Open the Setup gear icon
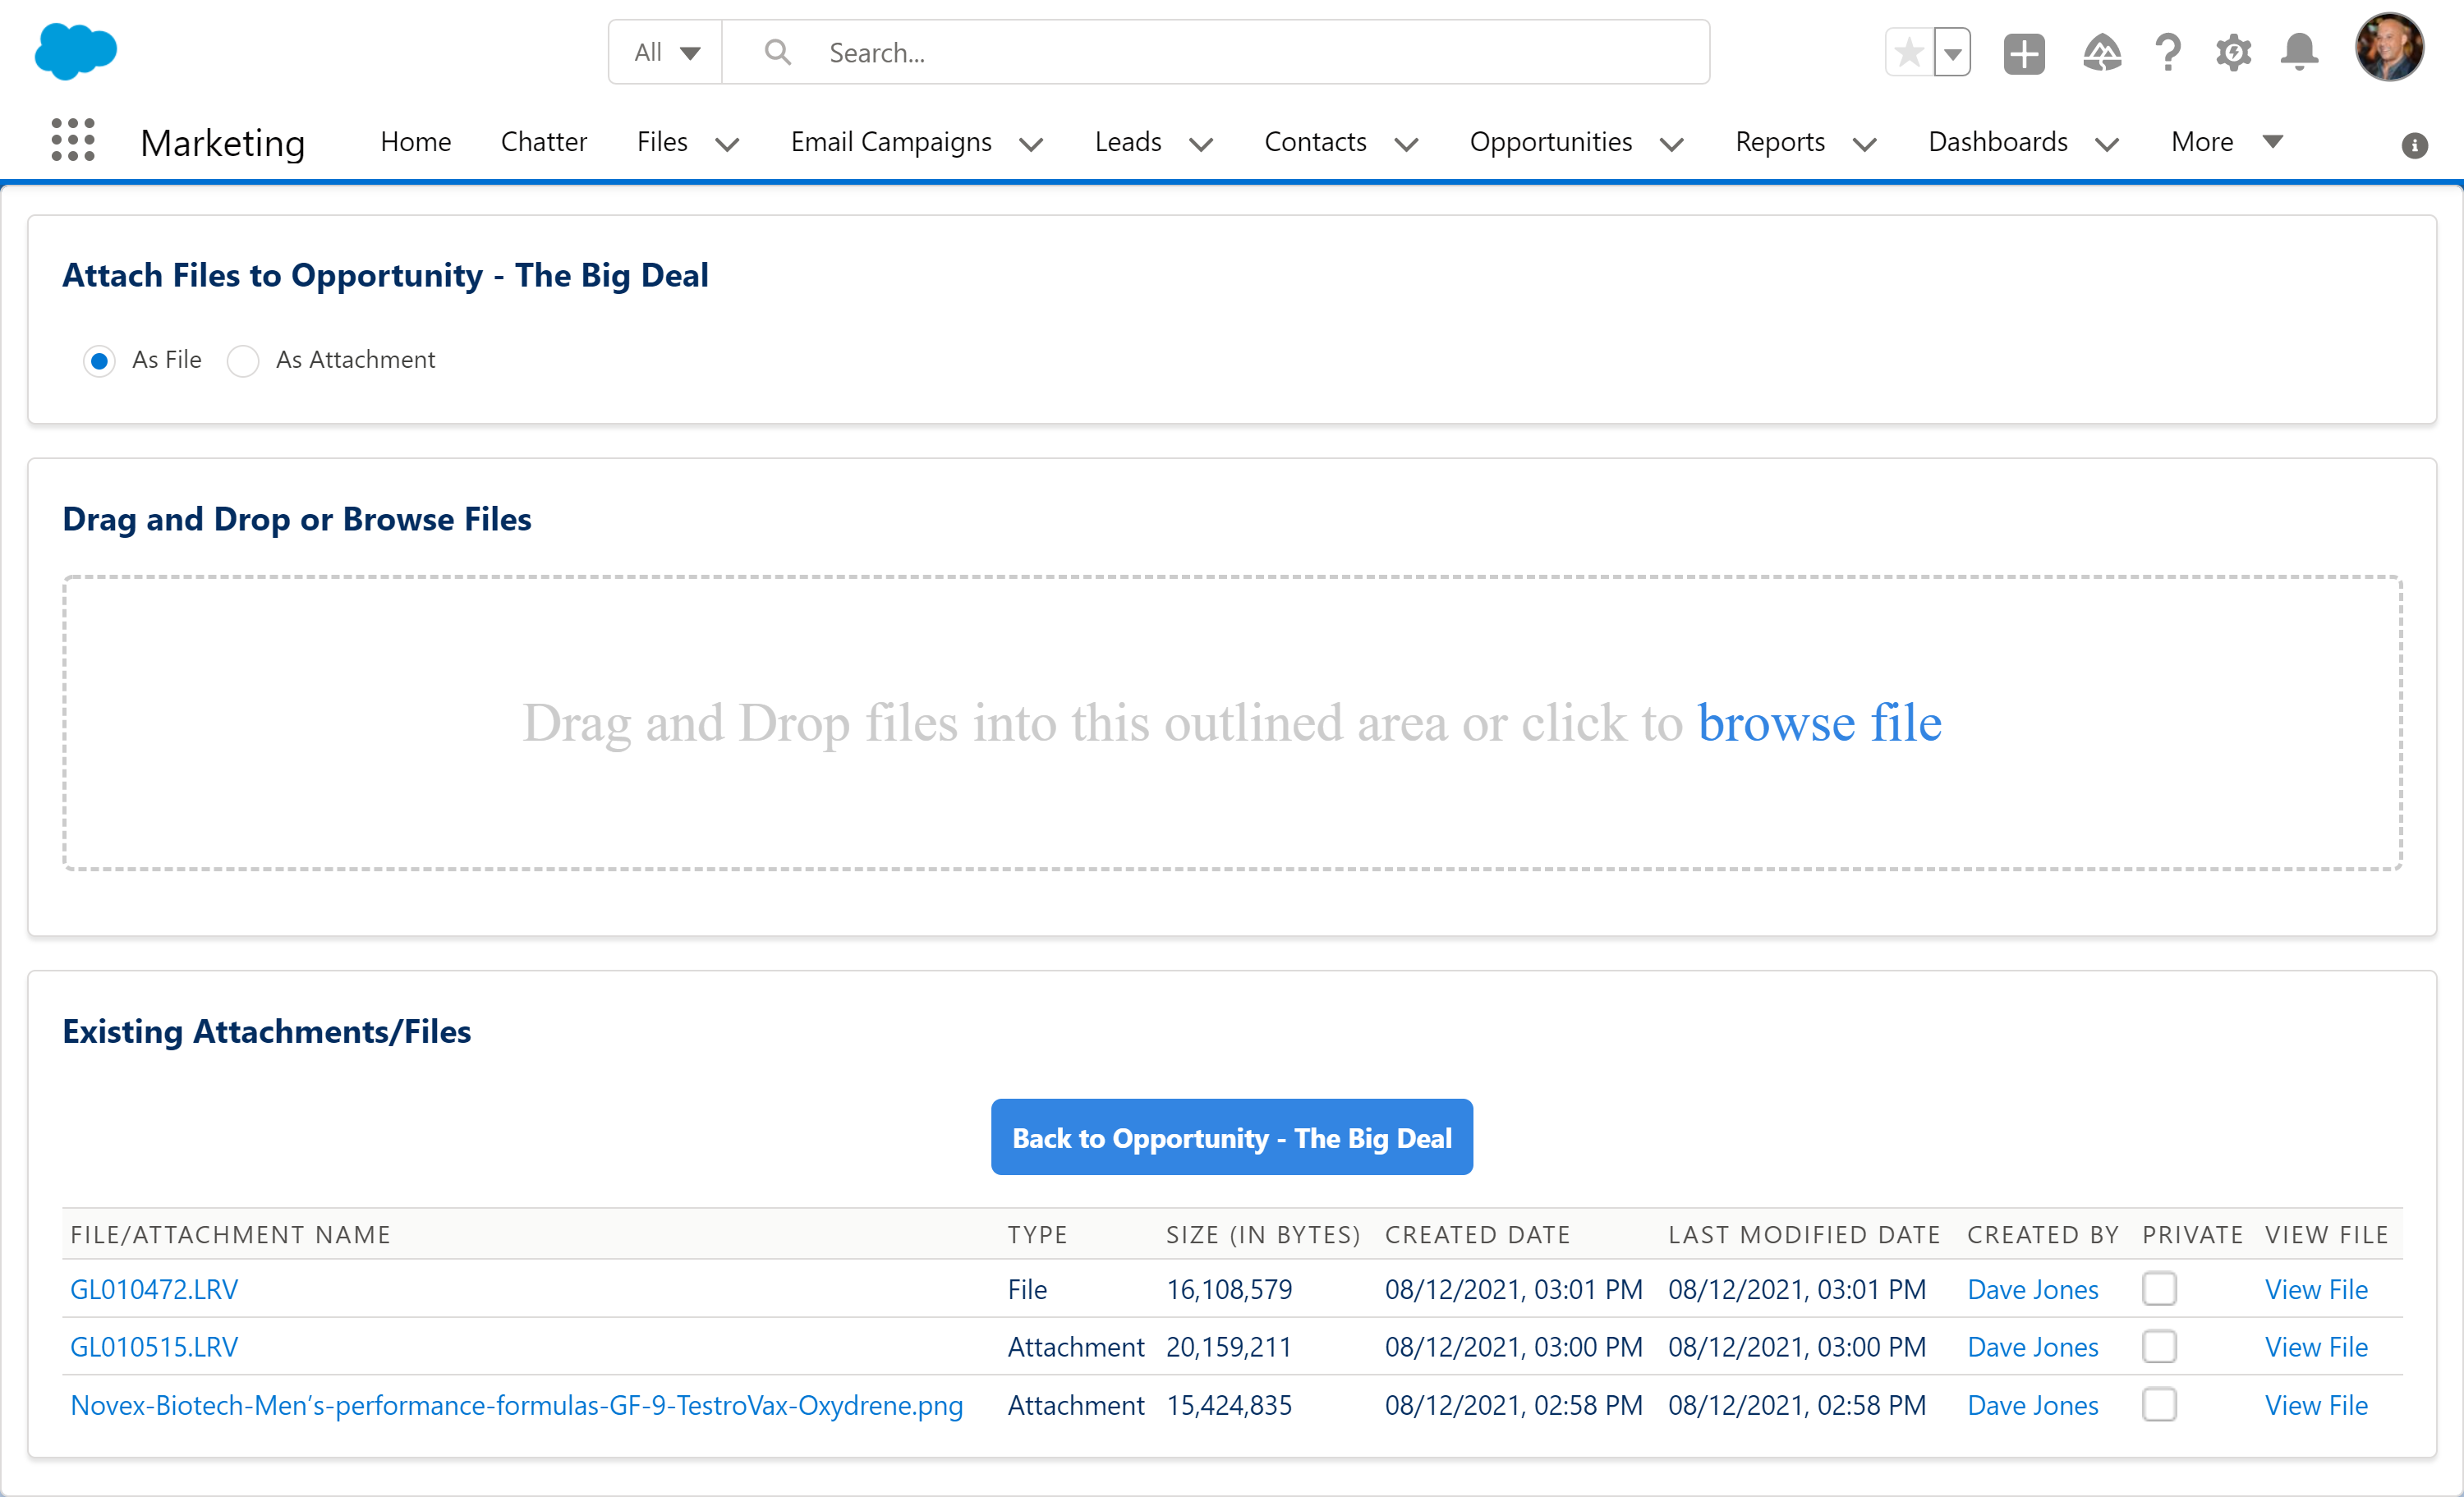 coord(2233,53)
